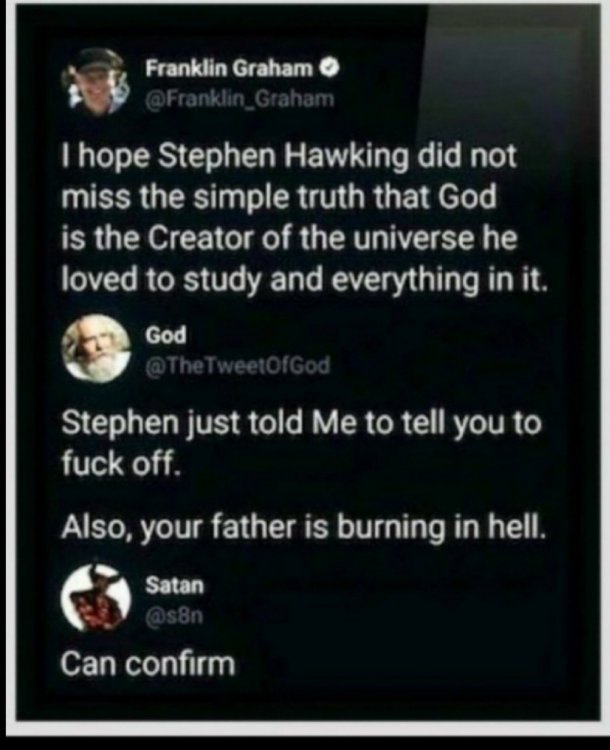Click the 'fuck off.' line in God's reply

click(122, 463)
